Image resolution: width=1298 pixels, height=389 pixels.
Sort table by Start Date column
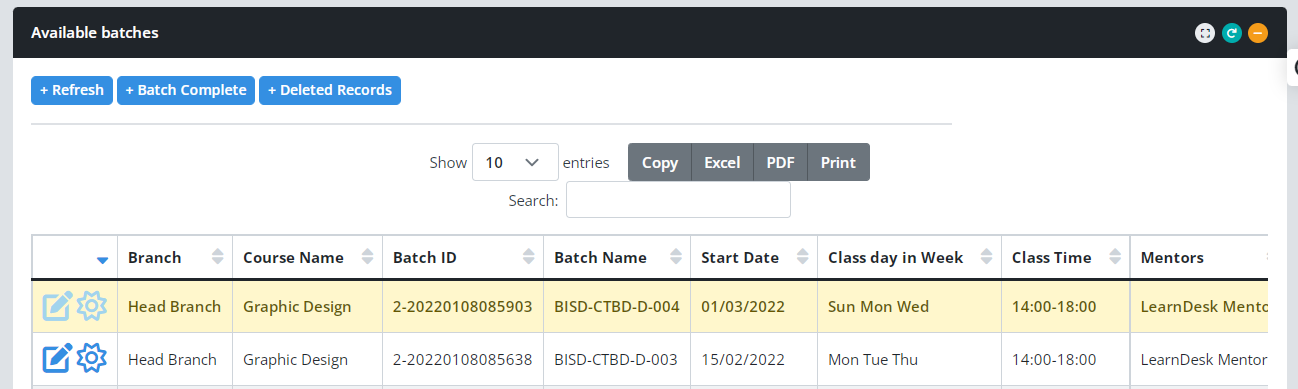click(754, 258)
